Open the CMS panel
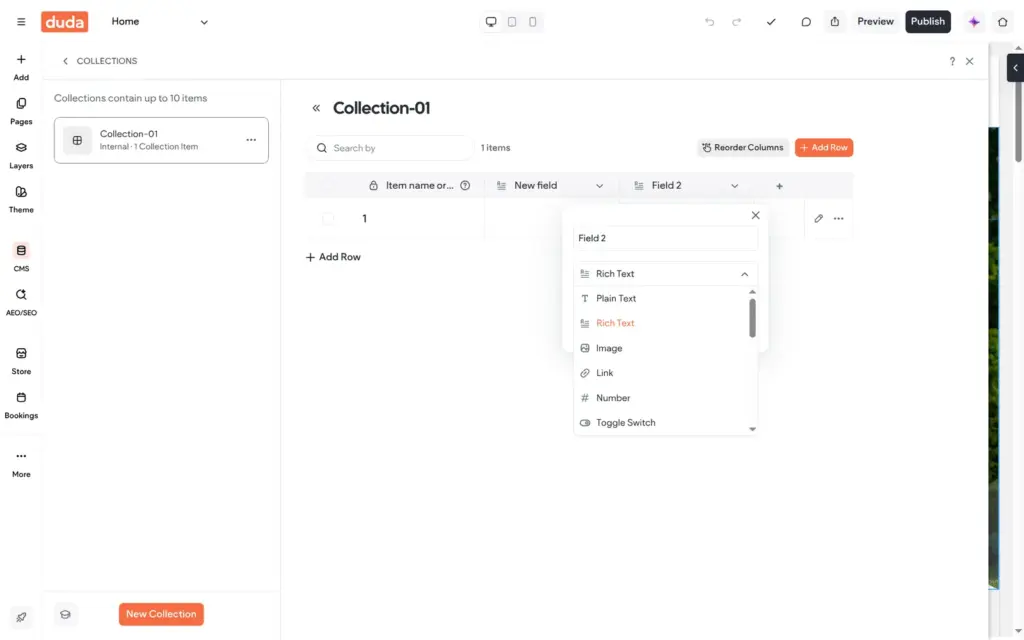This screenshot has height=640, width=1024. pos(21,257)
